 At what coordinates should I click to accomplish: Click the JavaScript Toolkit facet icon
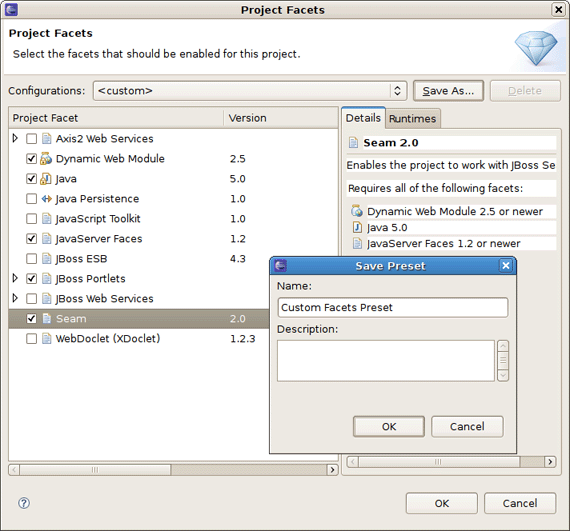coord(47,218)
